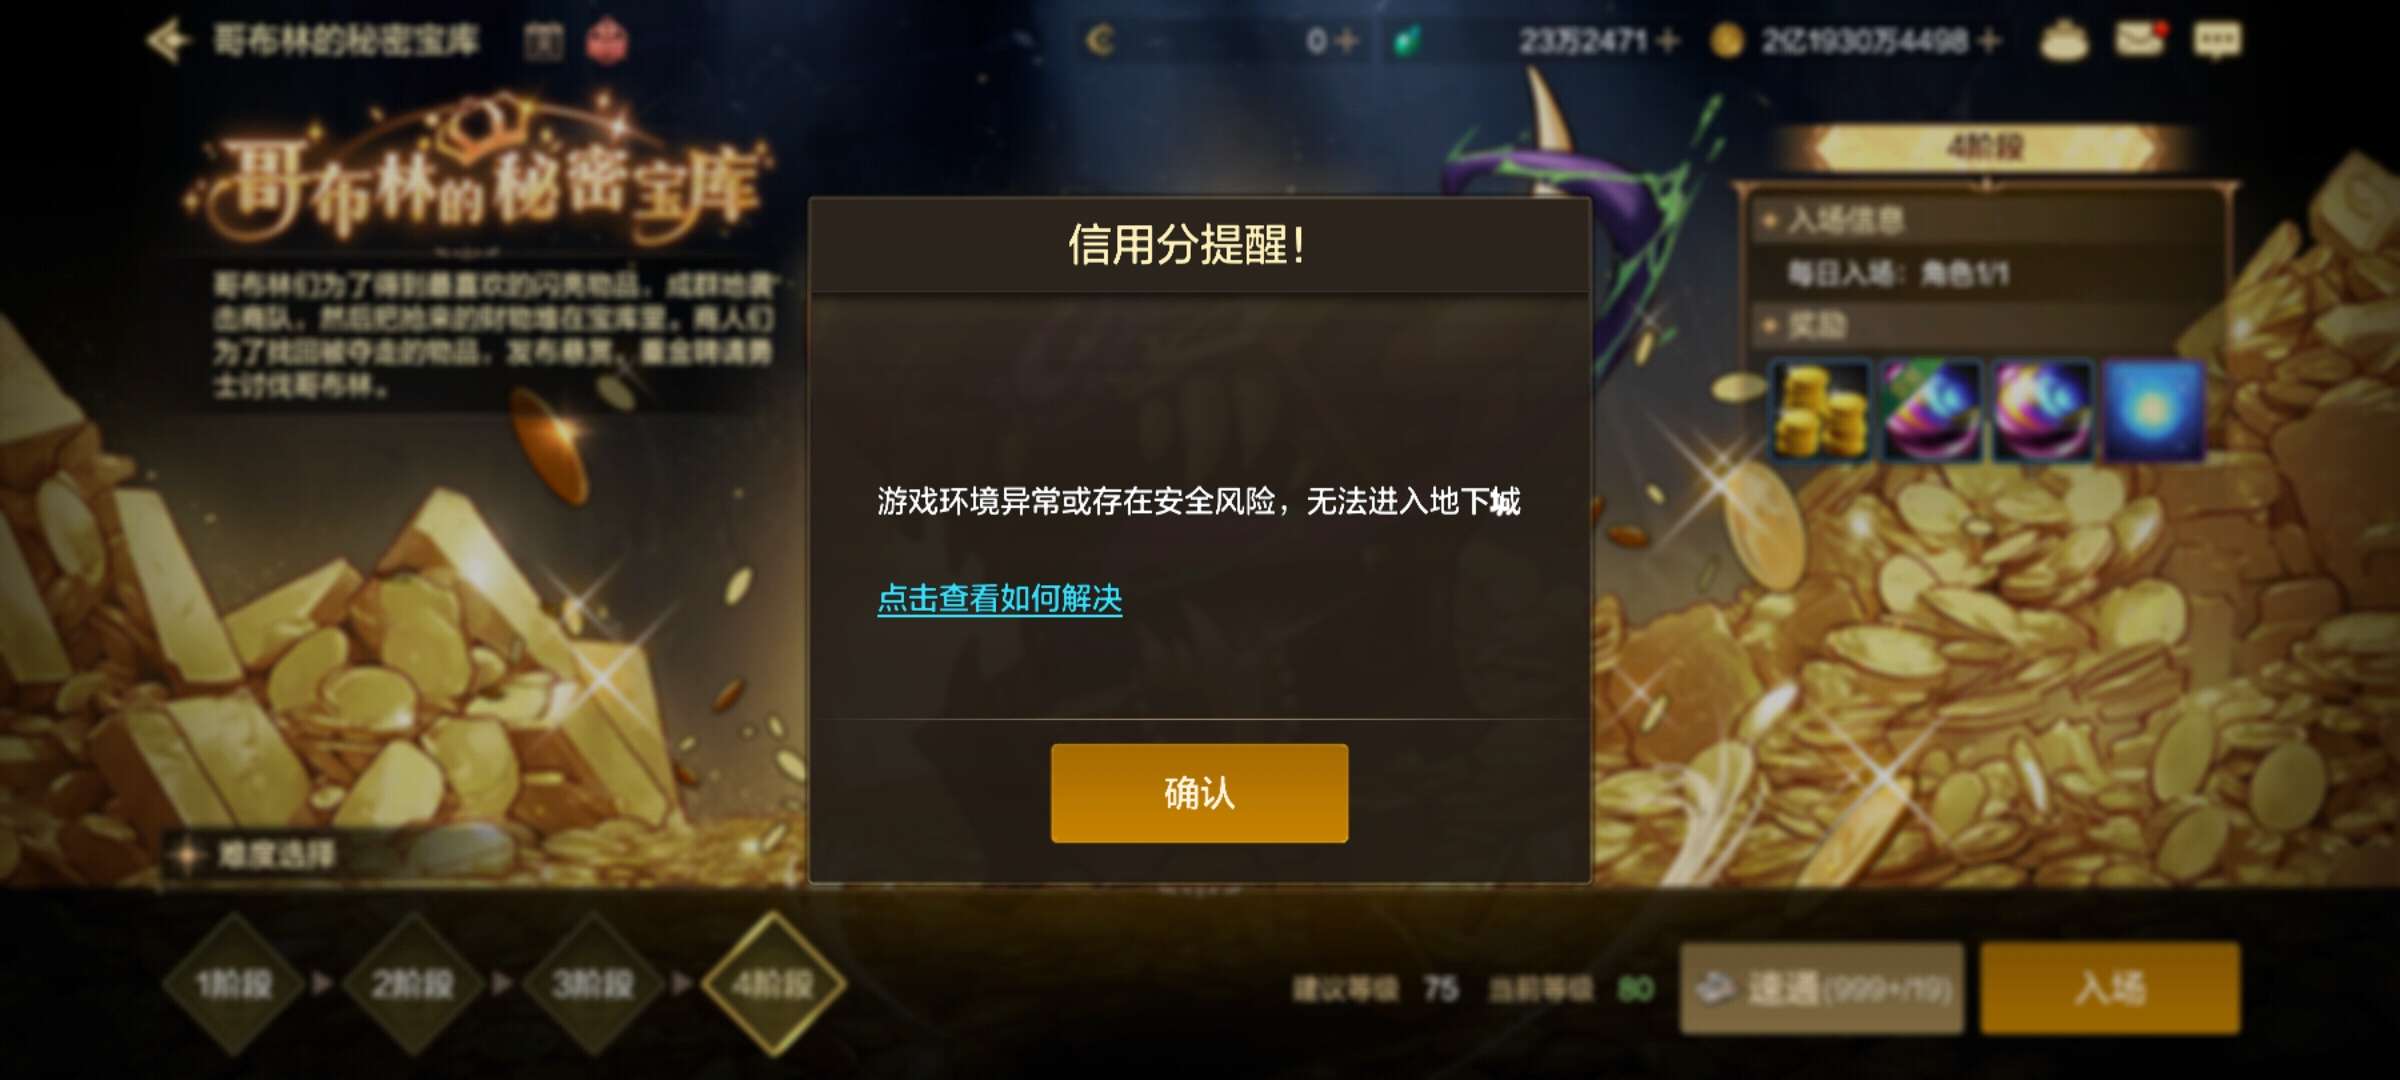Open the treasure bag icon

pos(2064,41)
